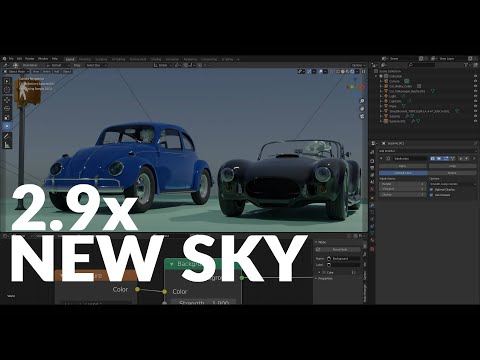
Task: Activate the Annotate pencil tool
Action: pos(7,136)
